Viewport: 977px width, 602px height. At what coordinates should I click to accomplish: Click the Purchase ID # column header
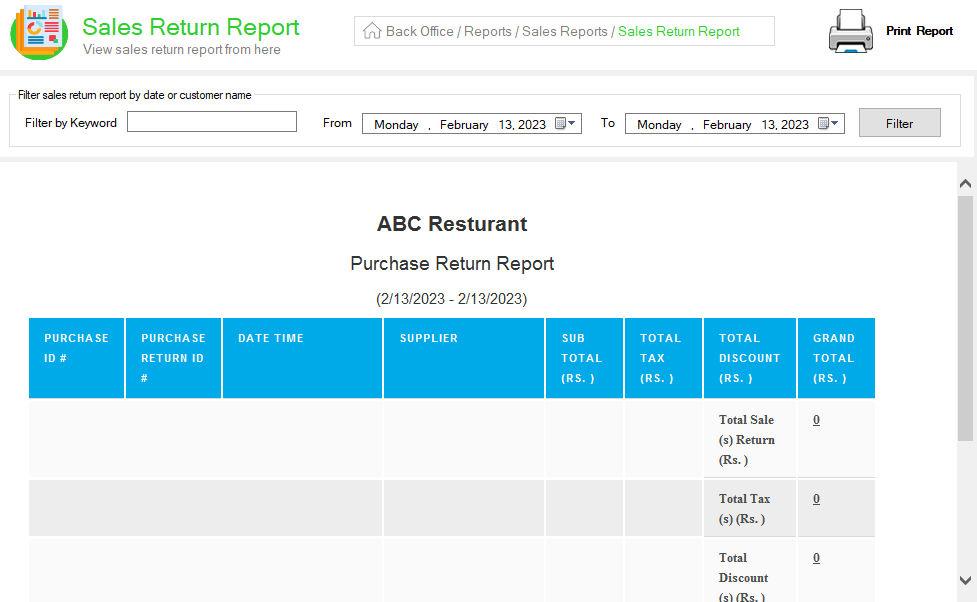point(76,358)
